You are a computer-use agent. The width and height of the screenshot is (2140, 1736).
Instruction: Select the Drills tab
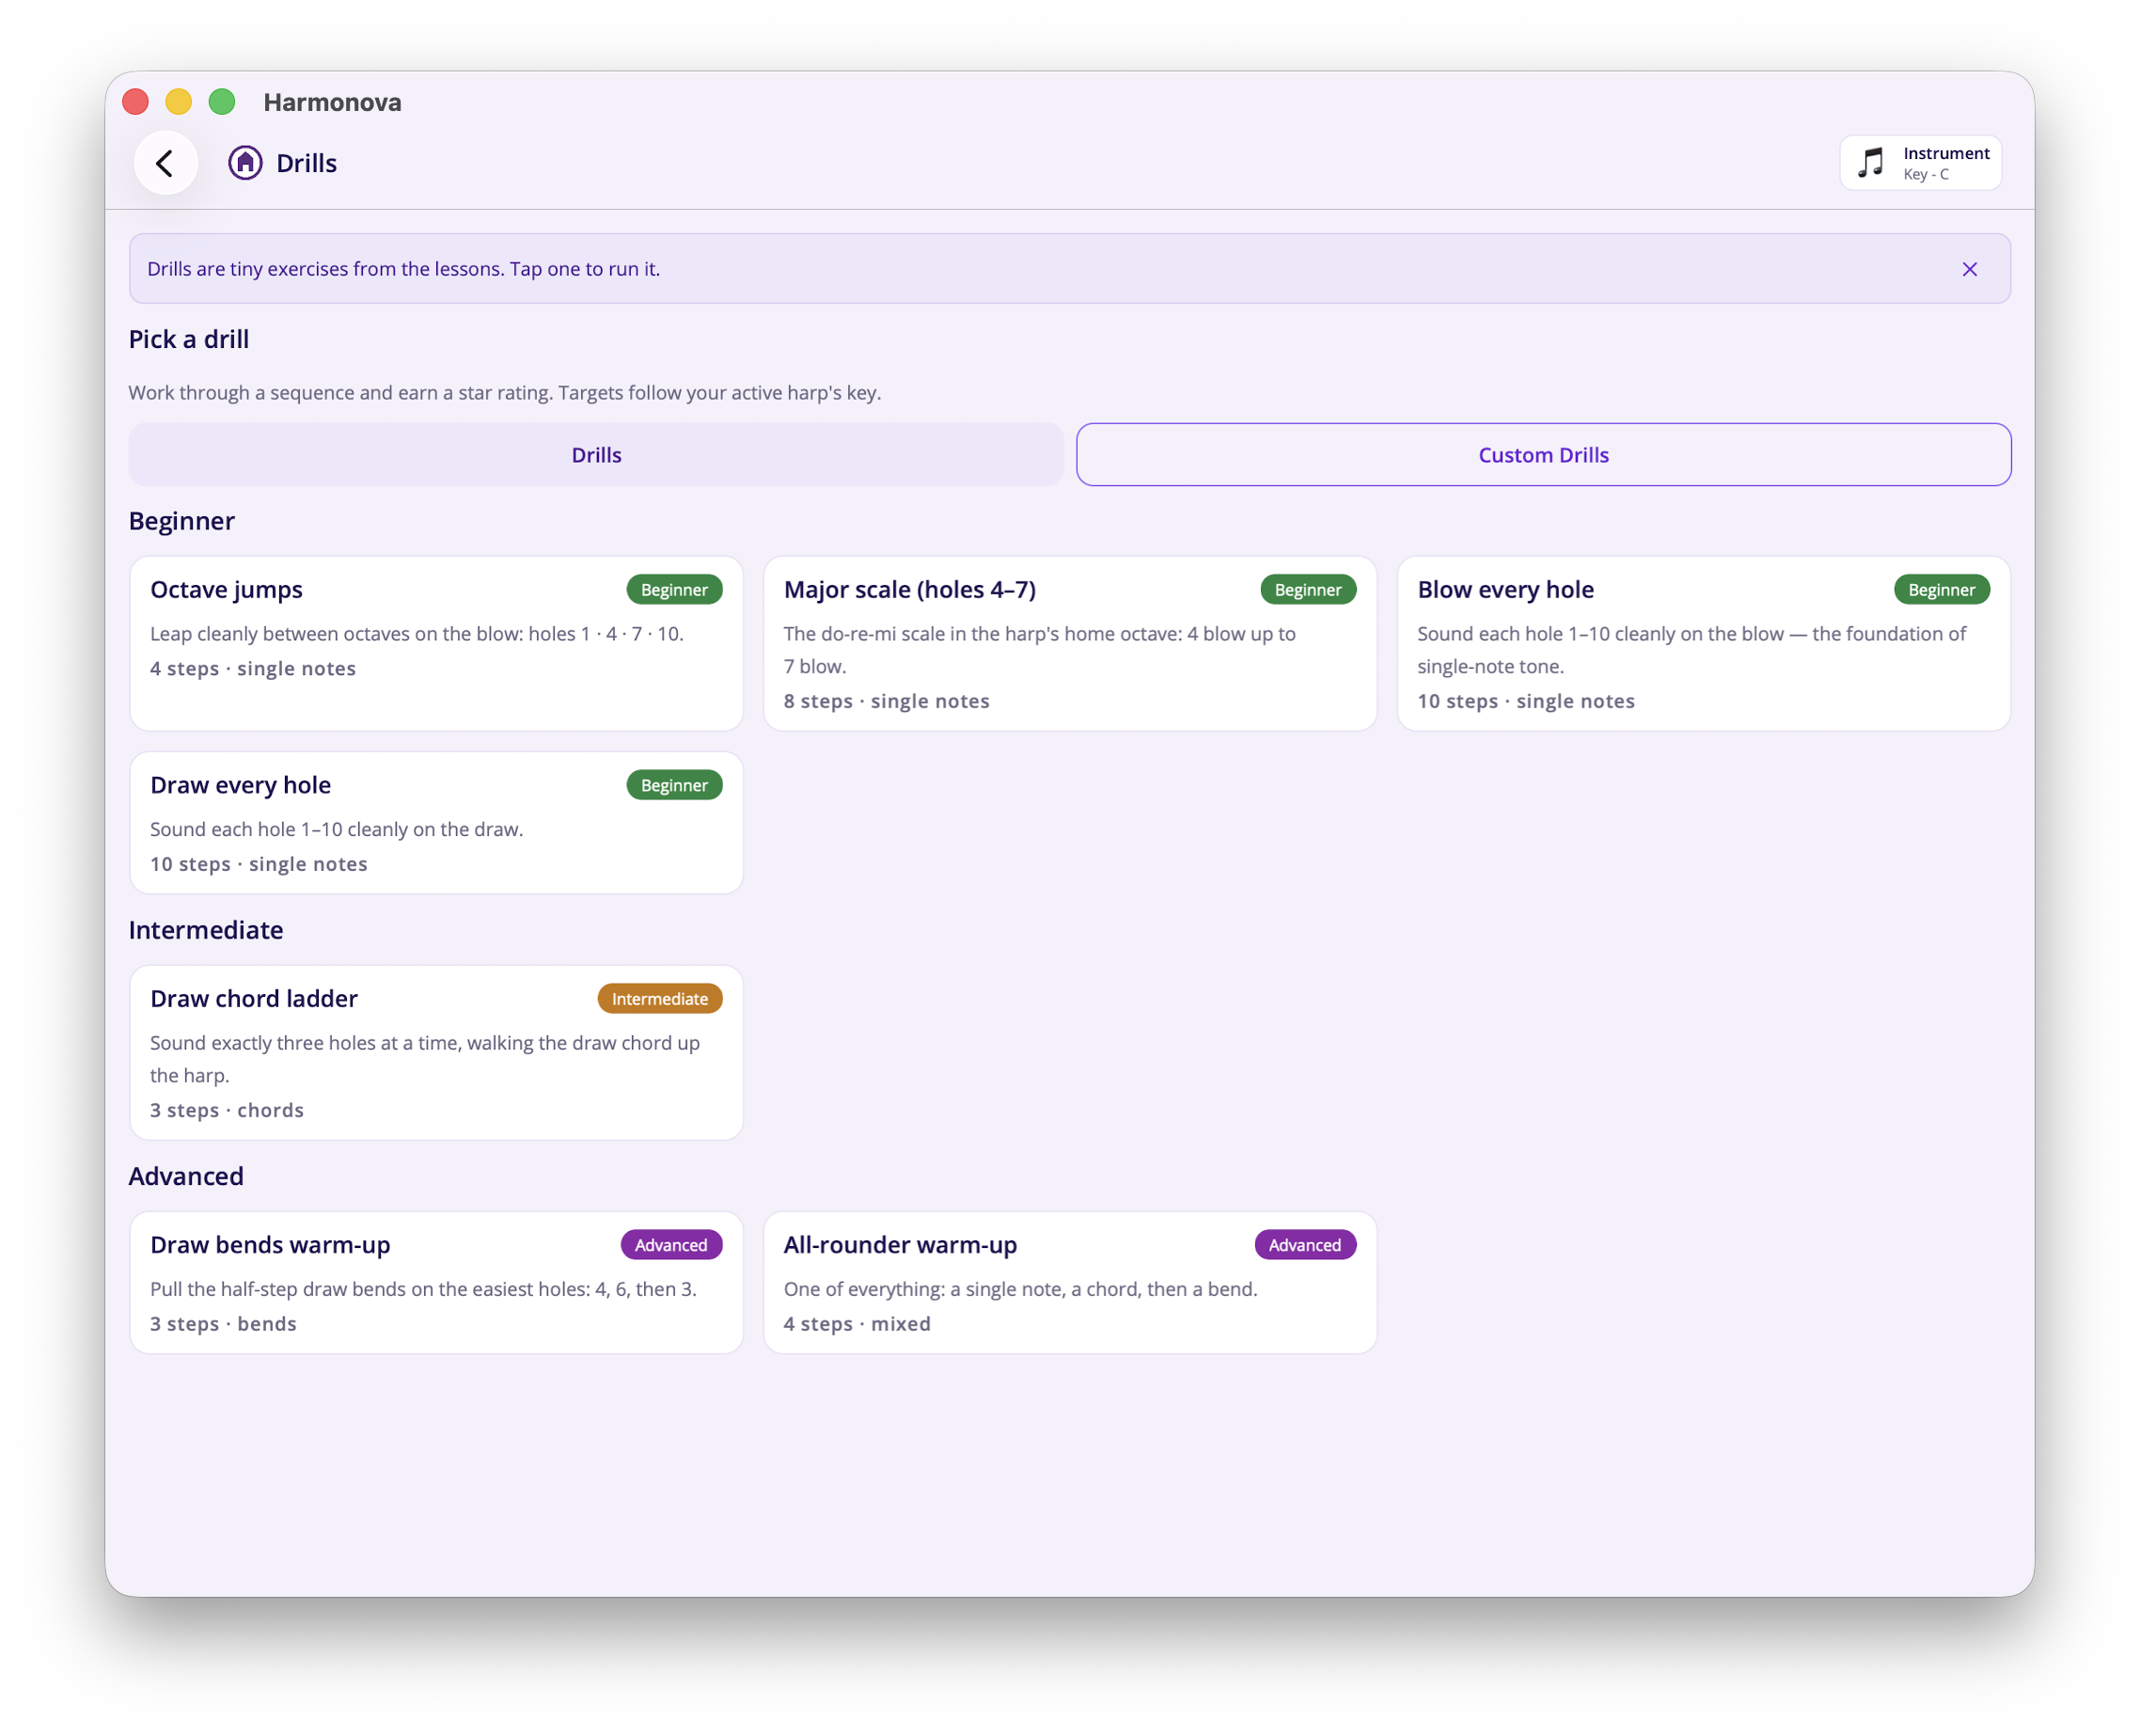pos(596,455)
